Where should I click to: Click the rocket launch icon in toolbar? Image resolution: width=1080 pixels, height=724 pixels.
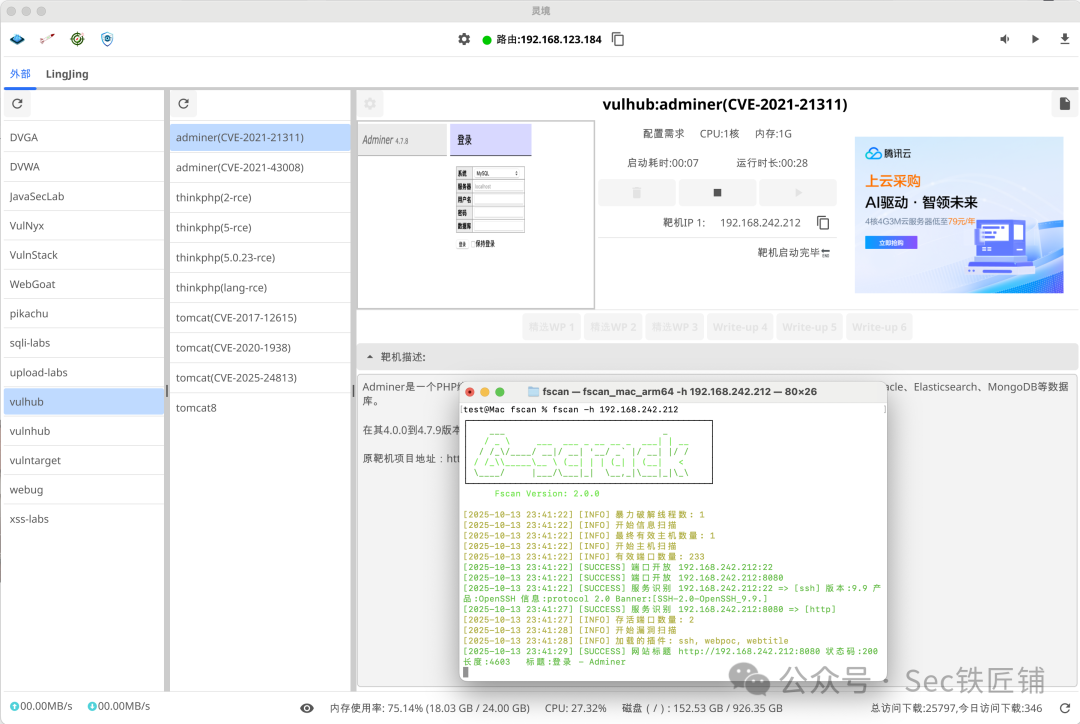46,38
